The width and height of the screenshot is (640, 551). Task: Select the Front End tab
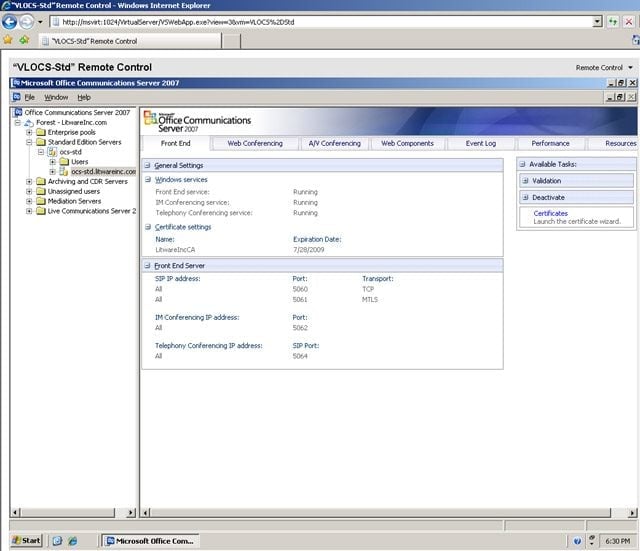click(176, 143)
